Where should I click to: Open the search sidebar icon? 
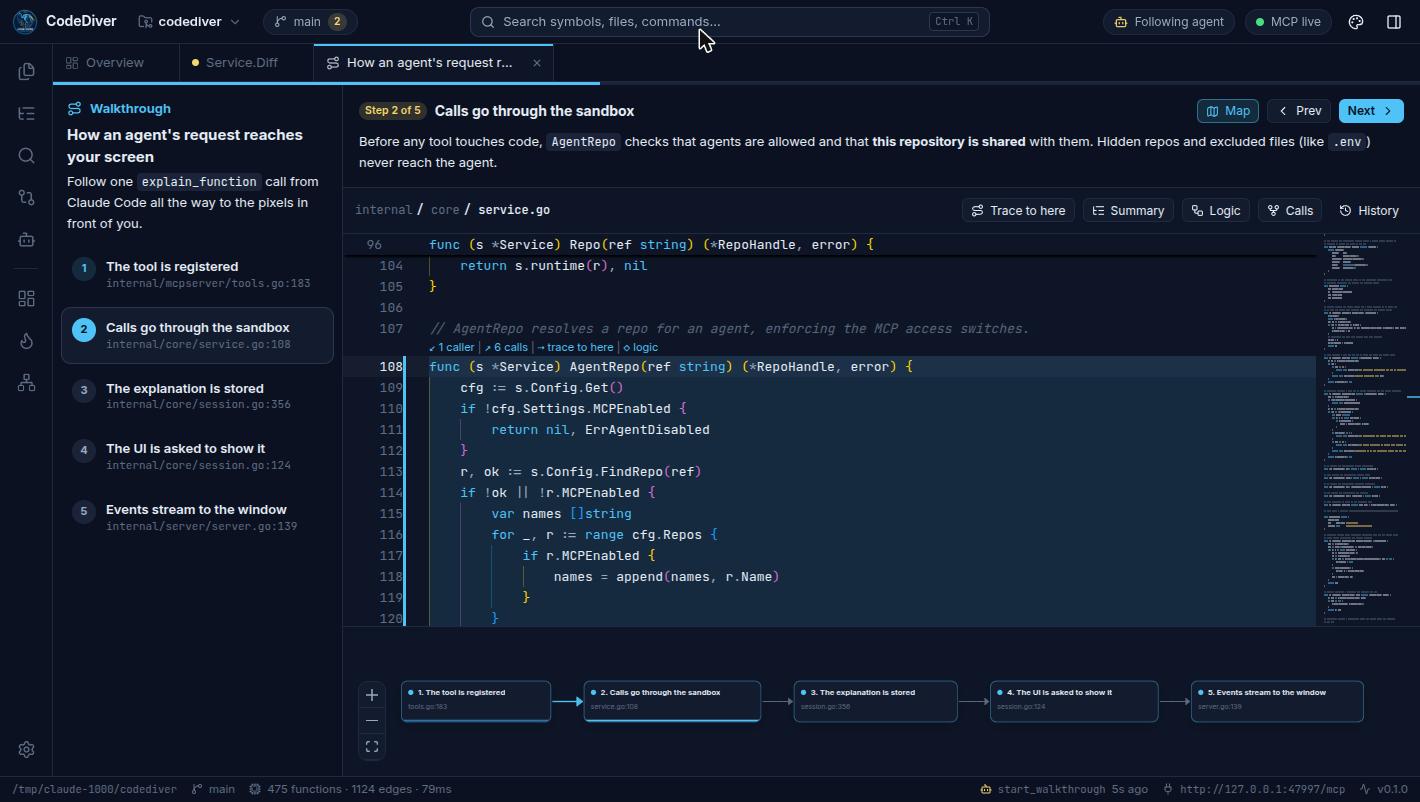coord(26,155)
